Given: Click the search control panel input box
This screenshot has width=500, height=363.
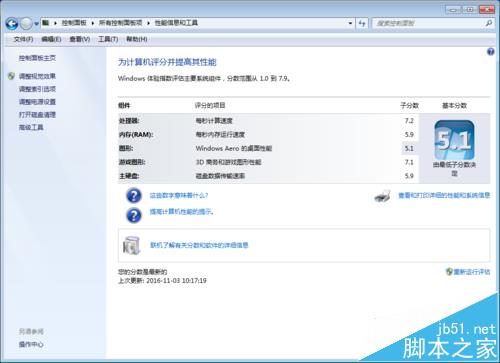Looking at the screenshot, I should point(428,23).
